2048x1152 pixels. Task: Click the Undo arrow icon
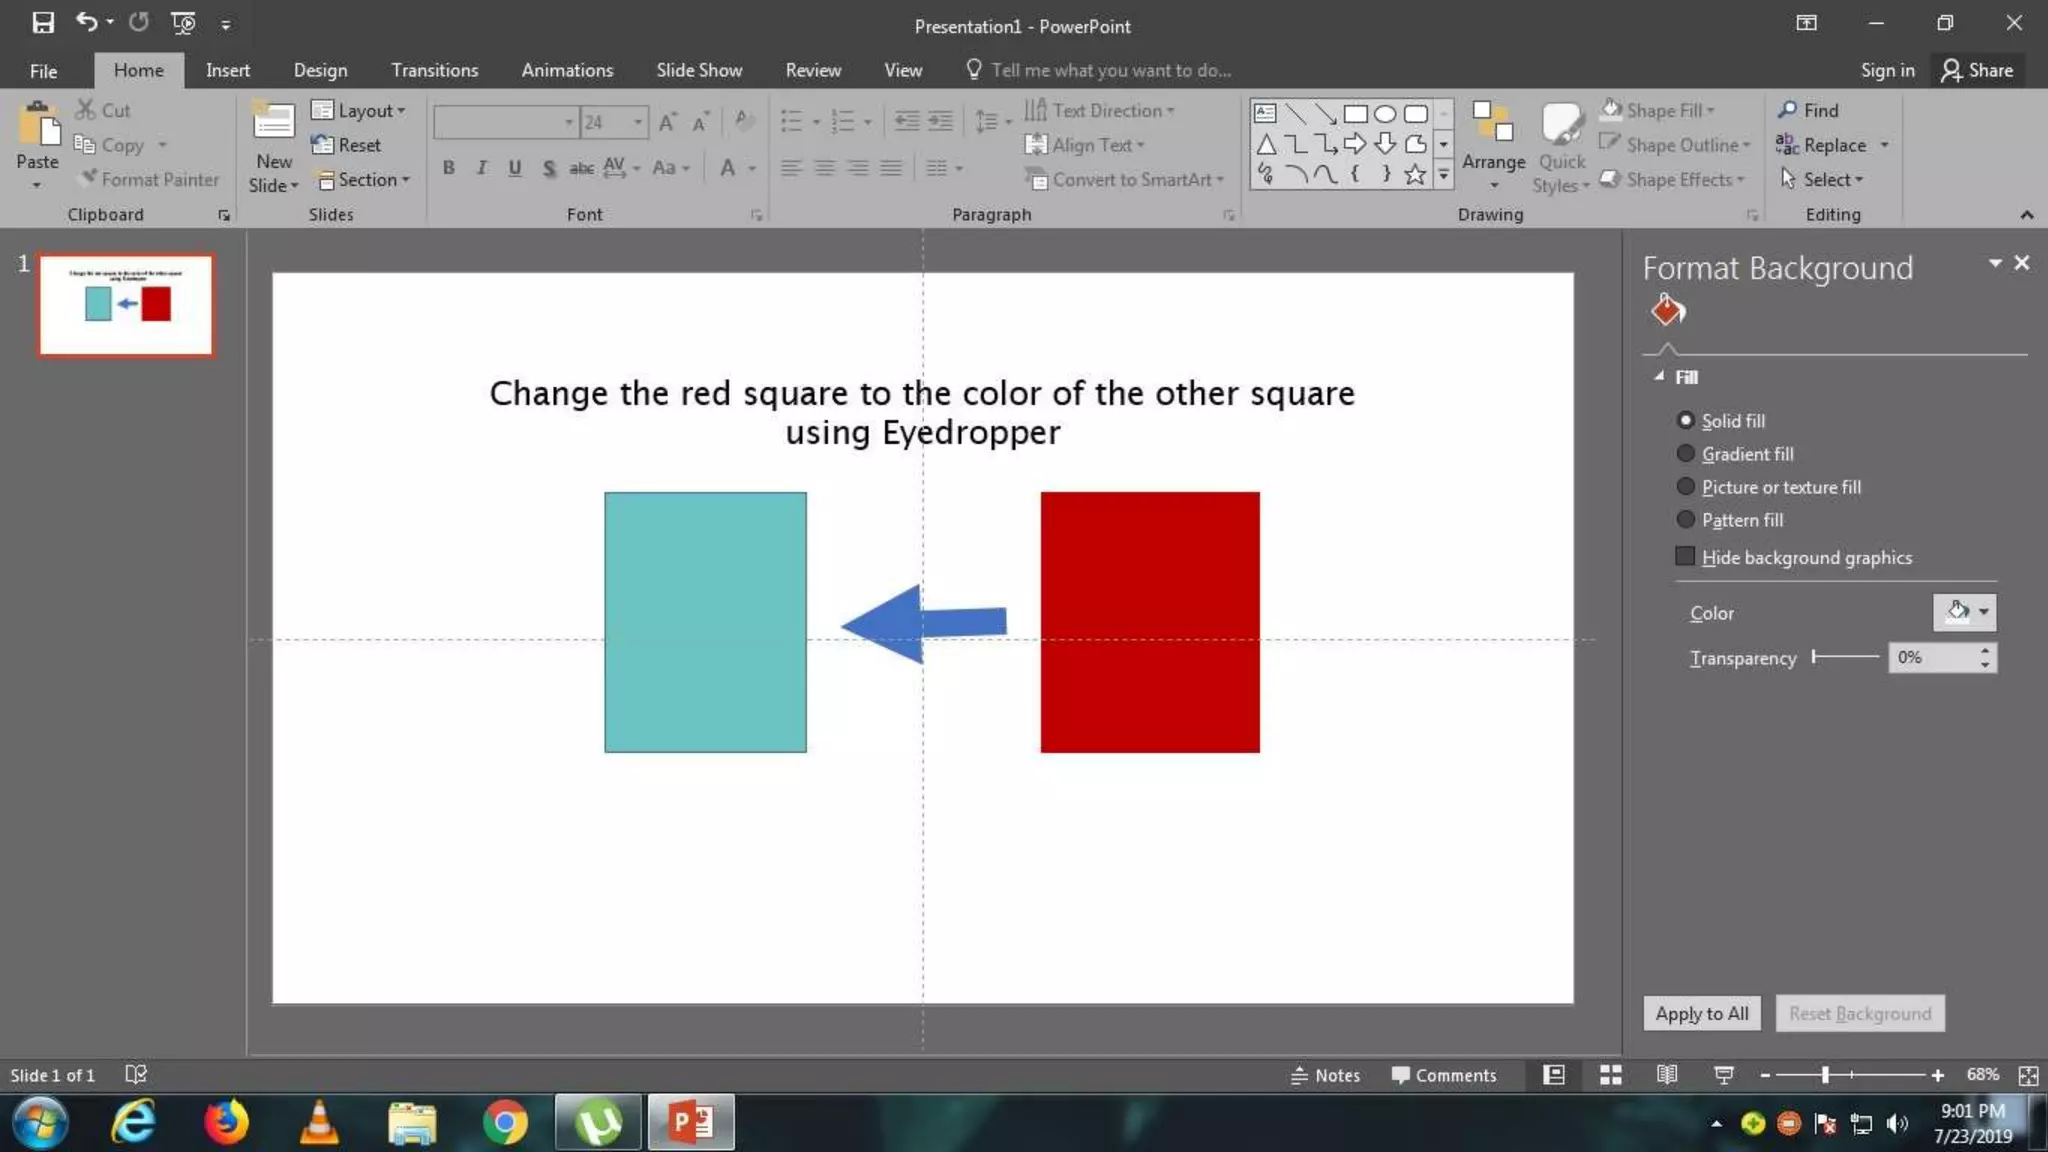click(87, 22)
